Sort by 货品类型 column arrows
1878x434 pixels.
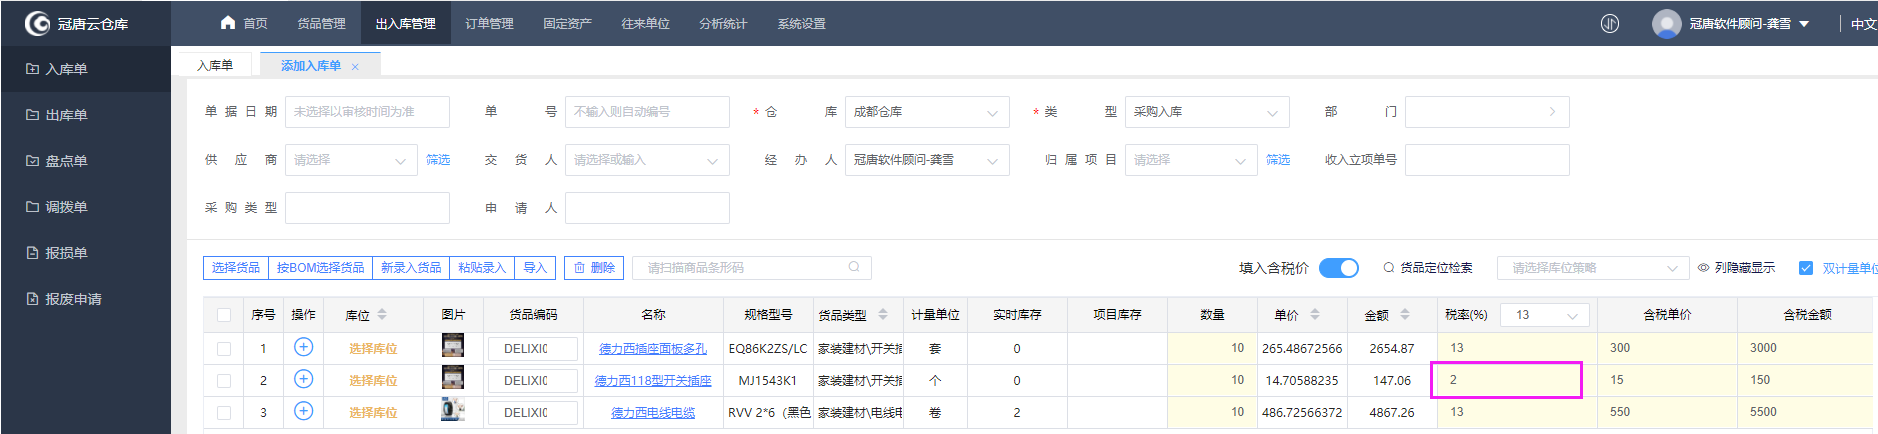883,315
